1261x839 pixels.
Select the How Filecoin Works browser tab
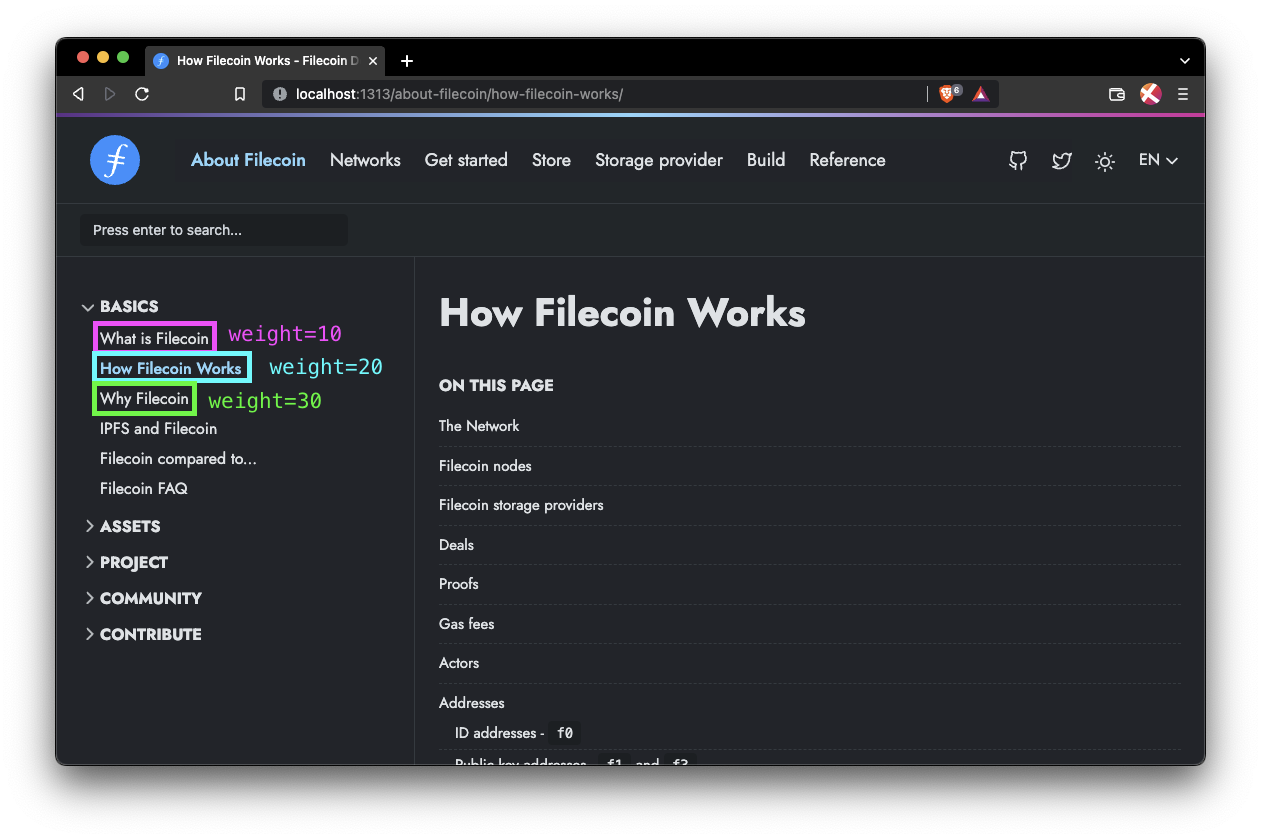(x=266, y=61)
